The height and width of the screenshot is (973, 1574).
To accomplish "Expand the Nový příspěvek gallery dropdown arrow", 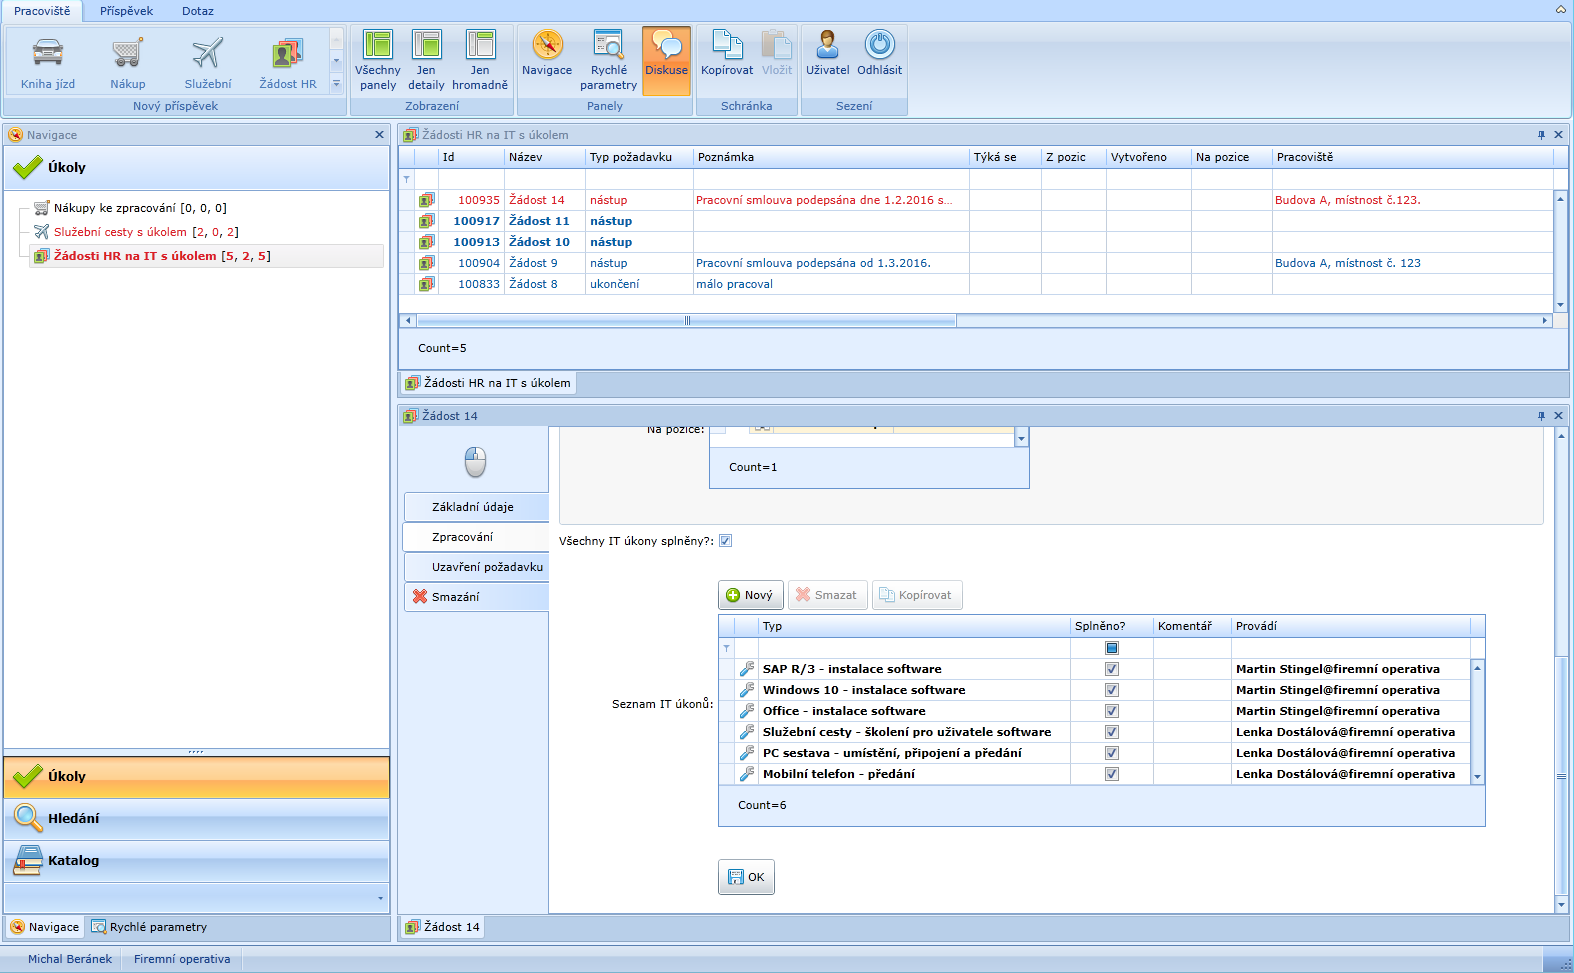I will pyautogui.click(x=336, y=84).
